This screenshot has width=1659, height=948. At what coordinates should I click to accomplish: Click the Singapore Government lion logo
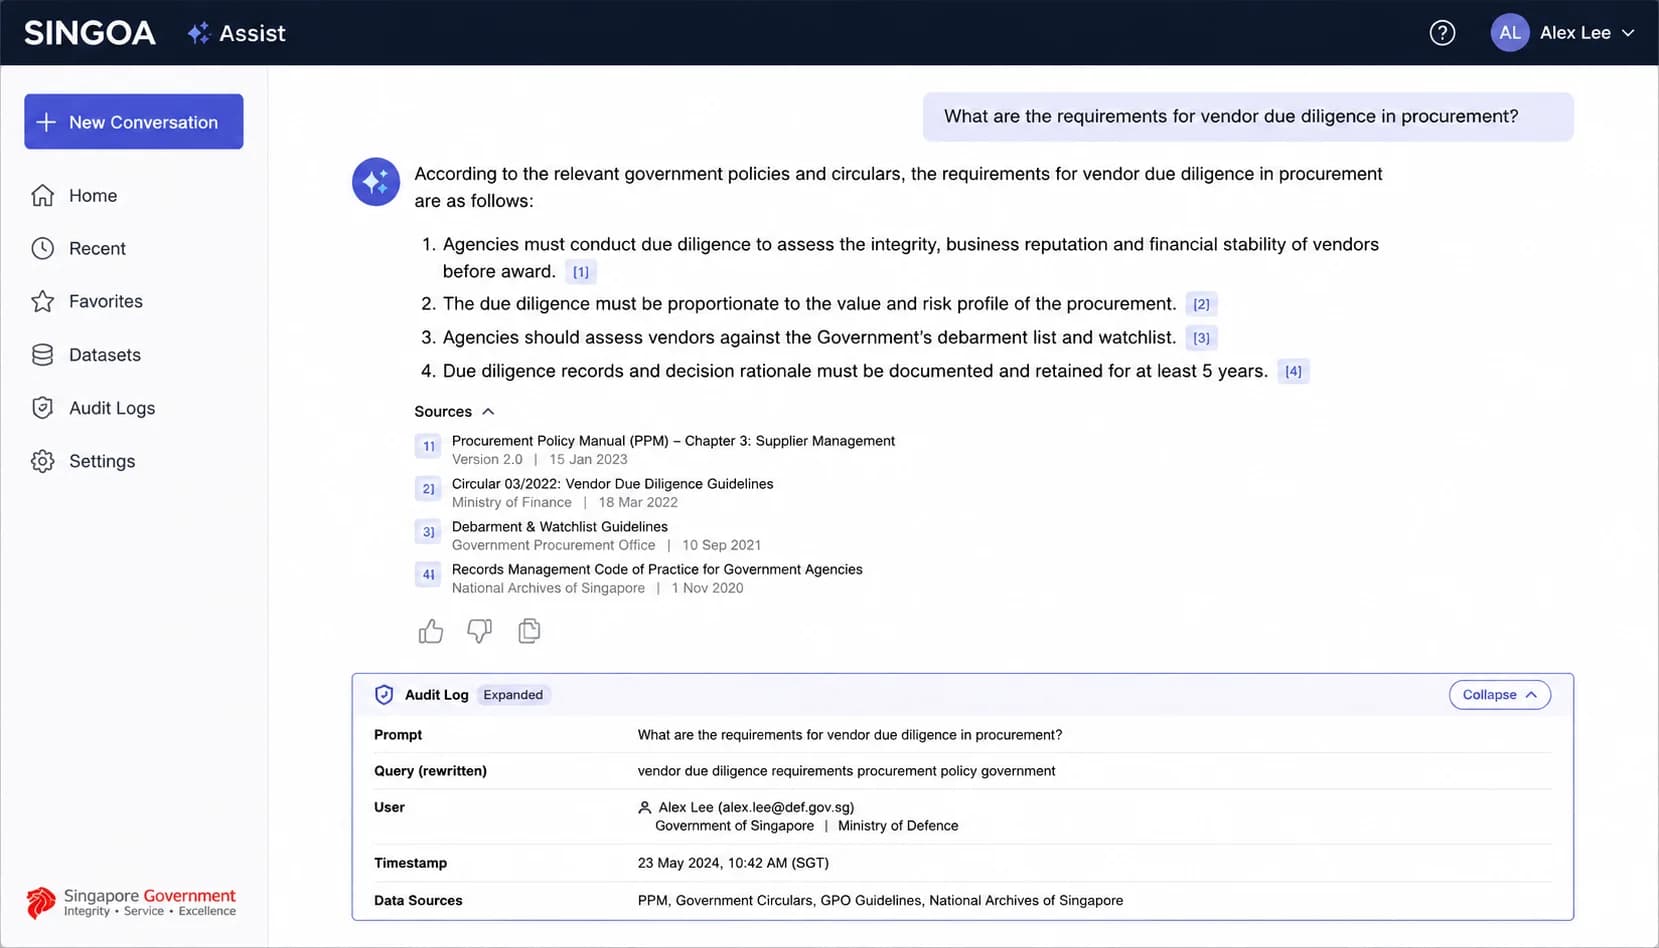pyautogui.click(x=41, y=903)
